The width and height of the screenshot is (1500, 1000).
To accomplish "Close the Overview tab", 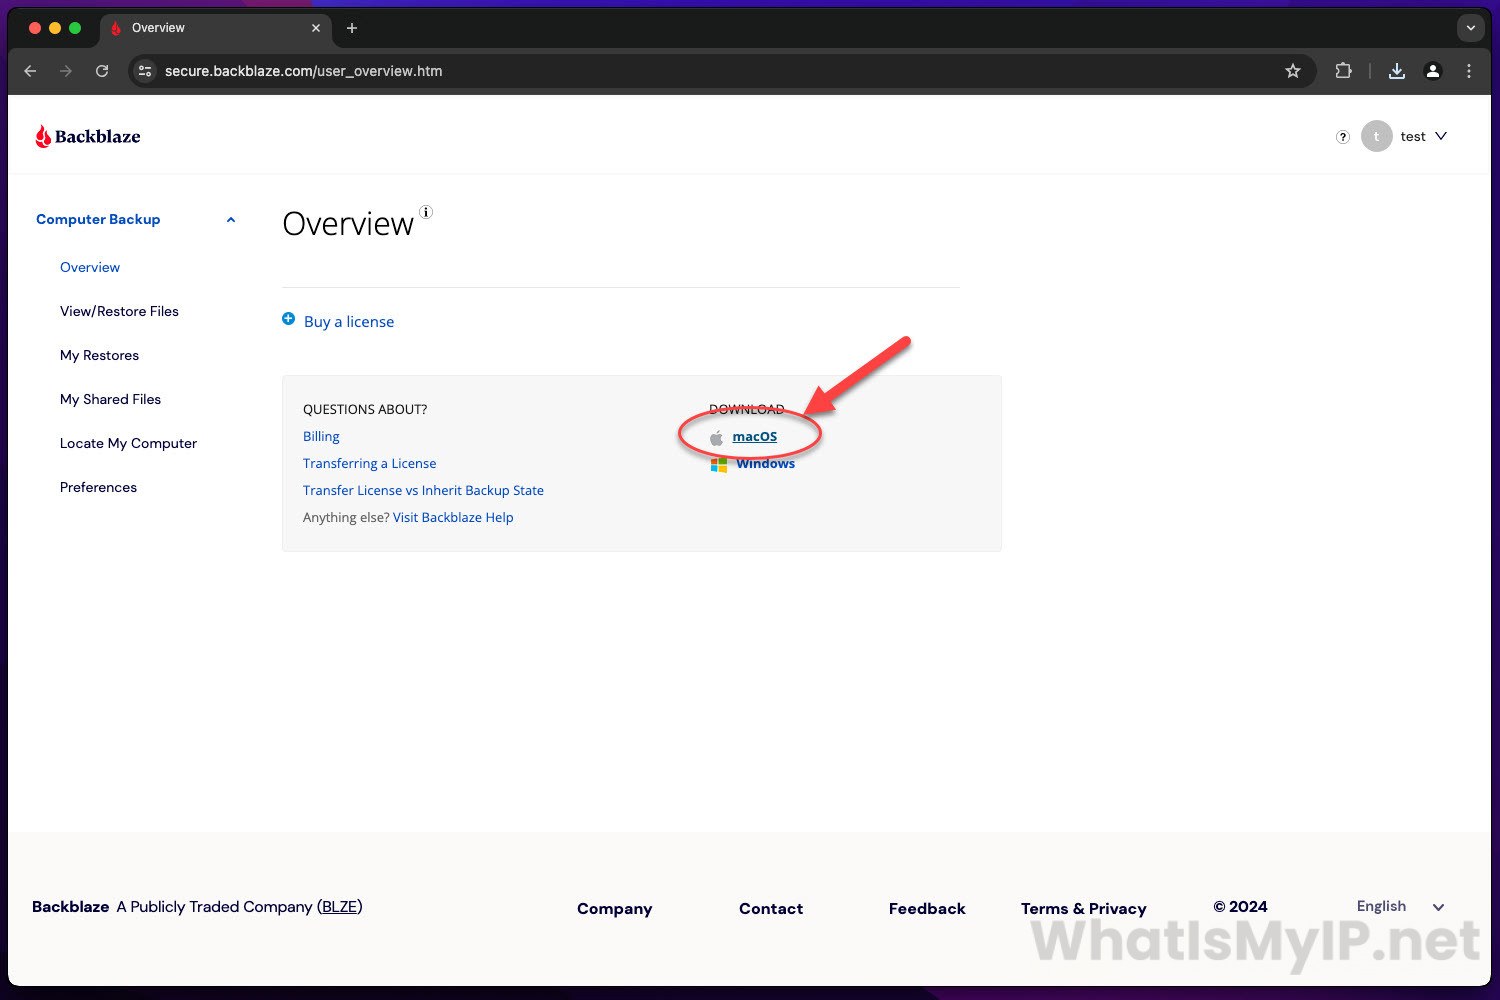I will (316, 28).
